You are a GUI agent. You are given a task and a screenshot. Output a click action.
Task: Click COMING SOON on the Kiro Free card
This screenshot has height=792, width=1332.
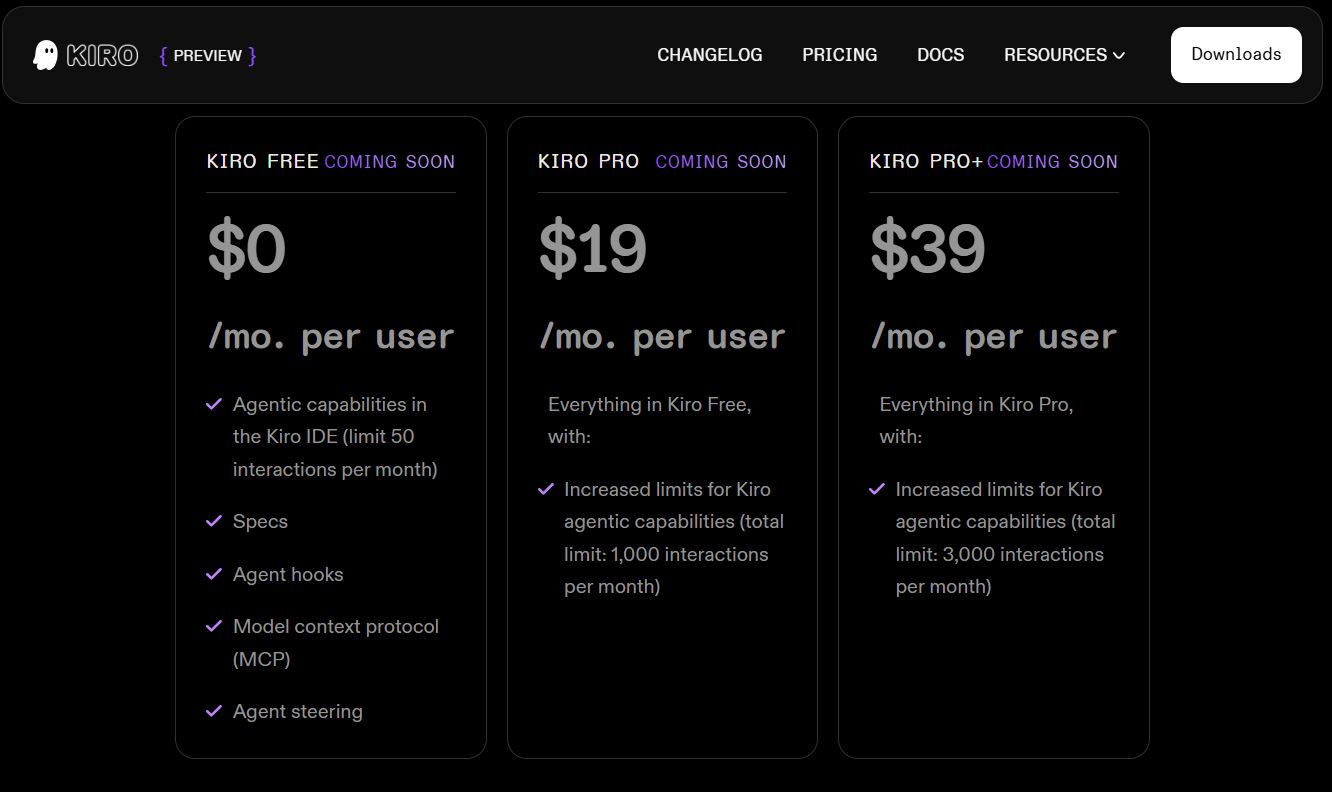pos(390,161)
